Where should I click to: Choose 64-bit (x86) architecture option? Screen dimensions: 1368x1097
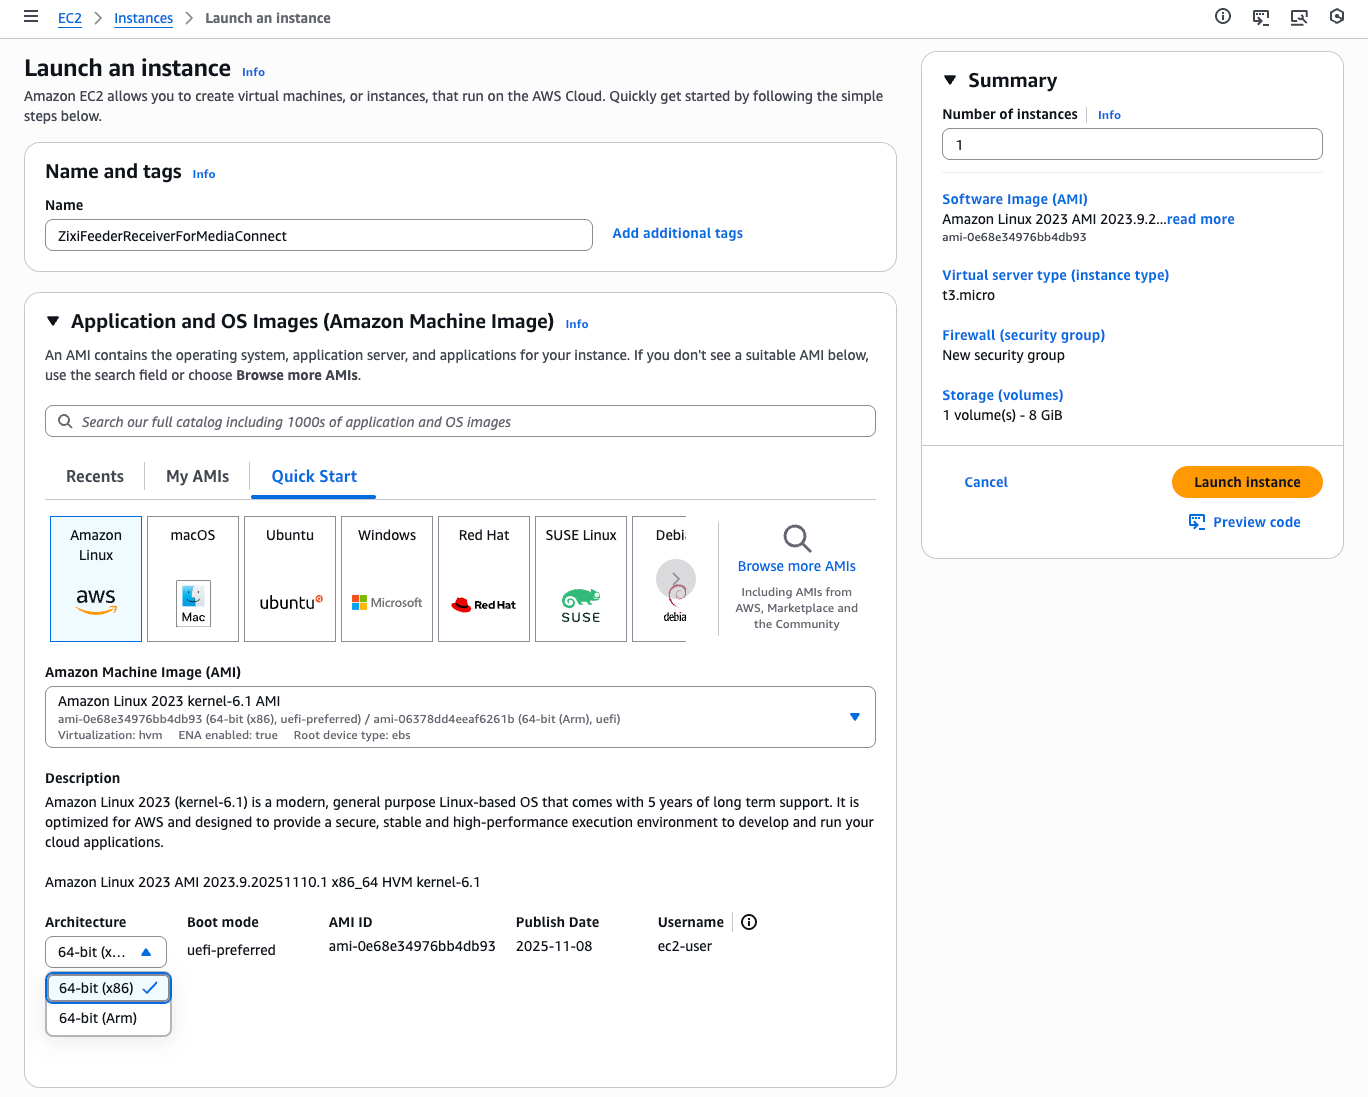coord(97,988)
